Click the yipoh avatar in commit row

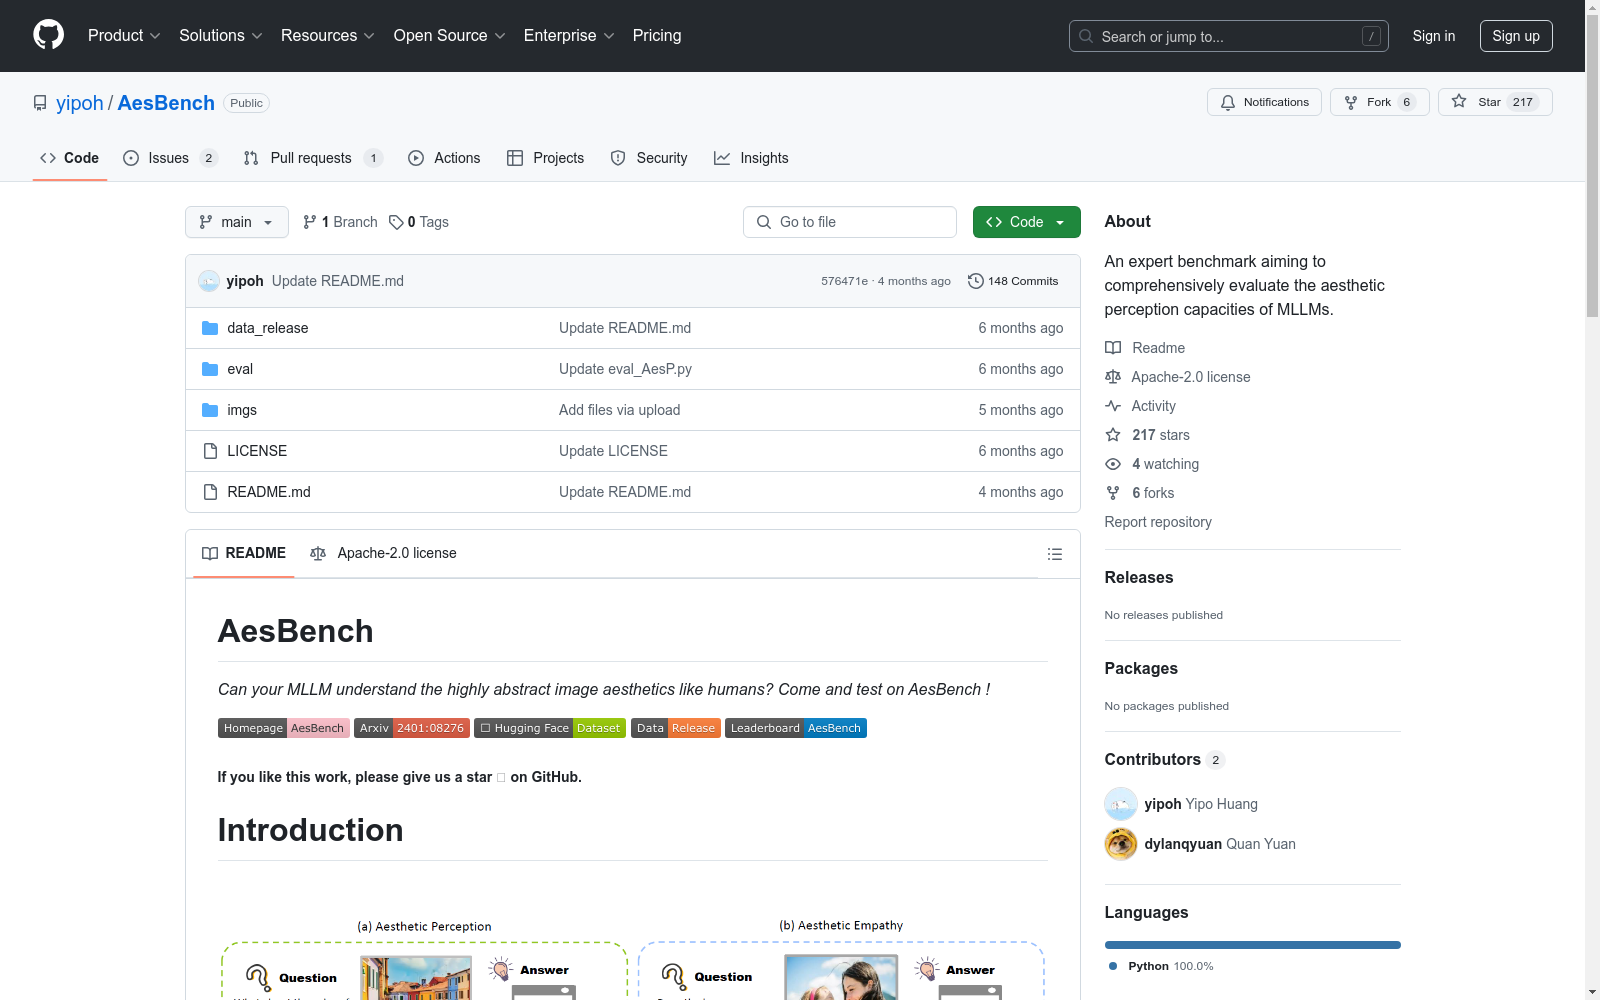pyautogui.click(x=208, y=281)
